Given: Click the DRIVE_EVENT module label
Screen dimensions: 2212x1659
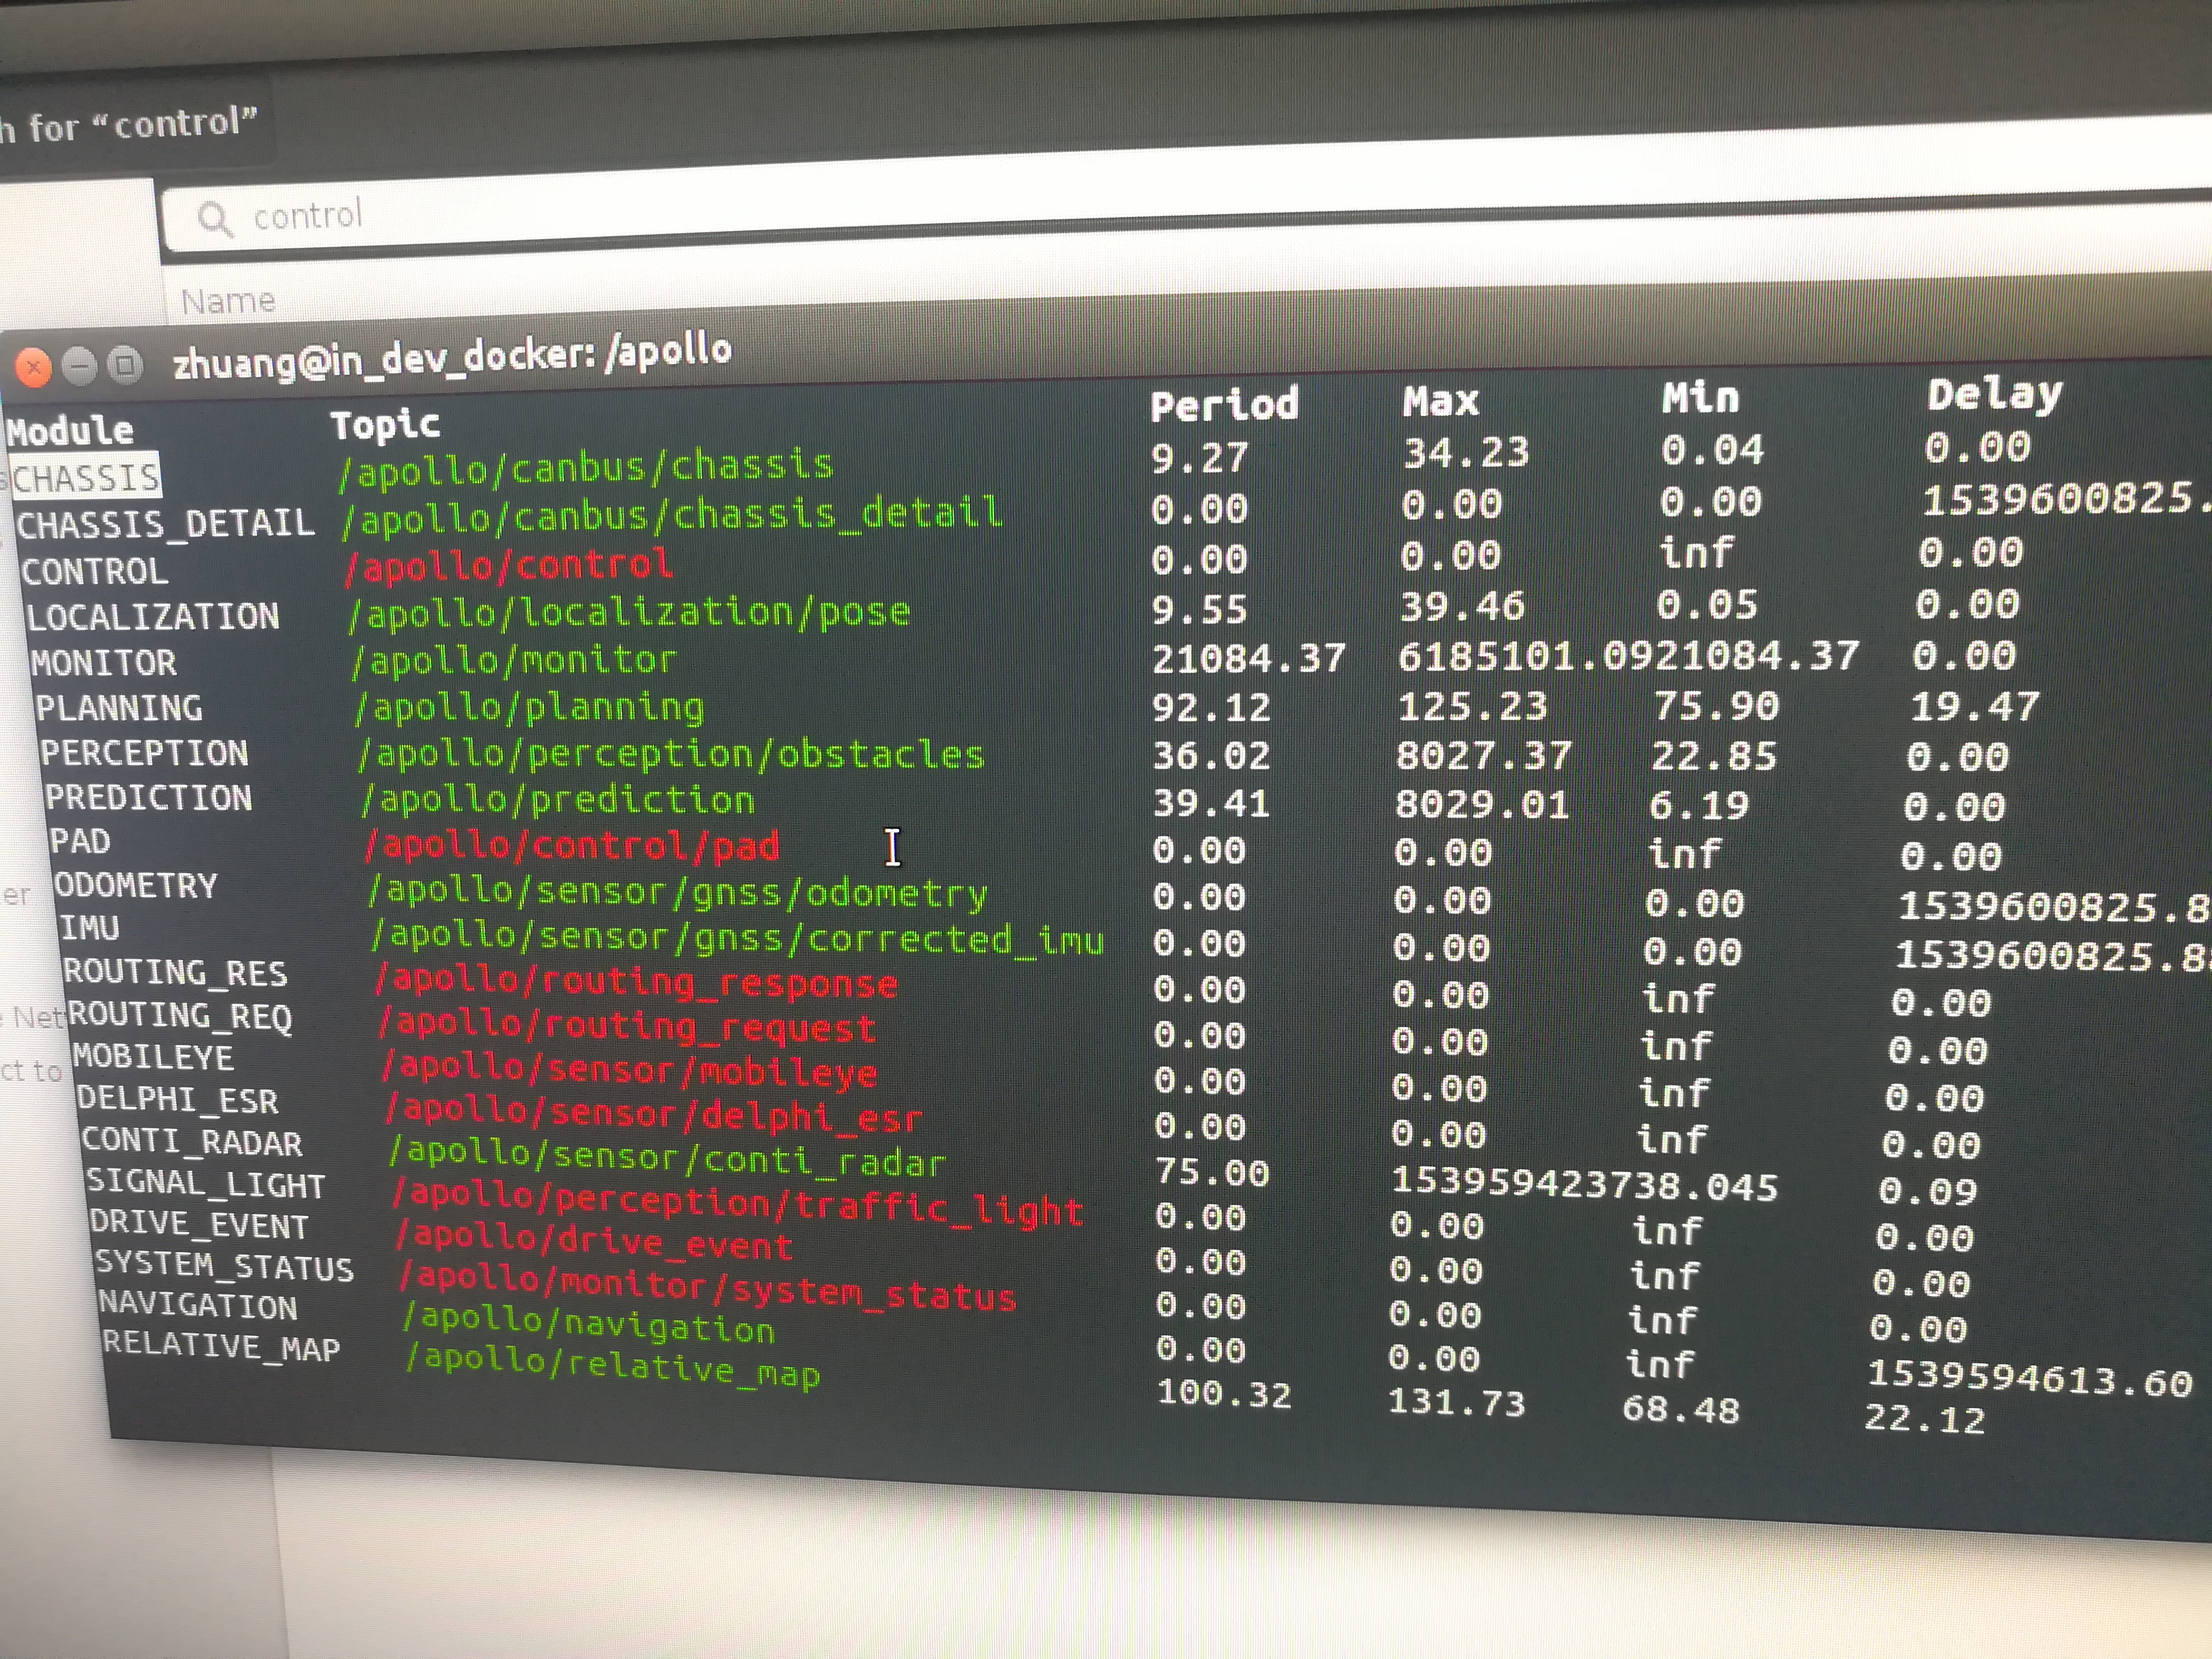Looking at the screenshot, I should 198,1225.
